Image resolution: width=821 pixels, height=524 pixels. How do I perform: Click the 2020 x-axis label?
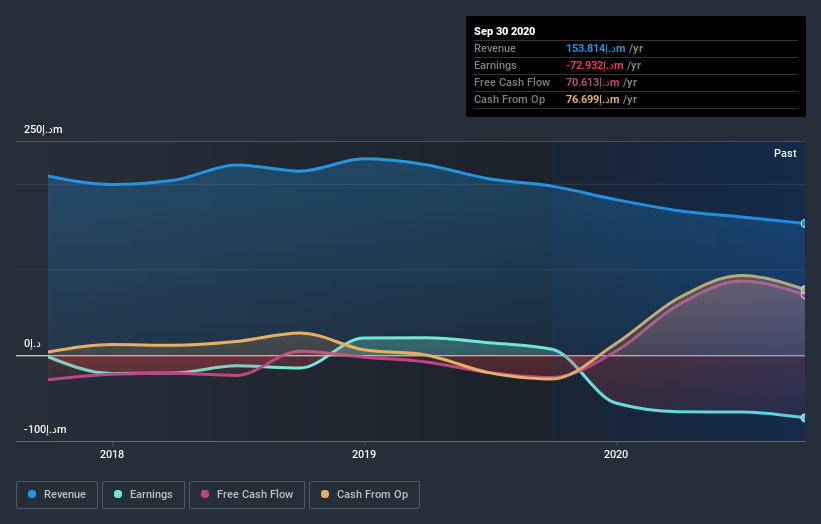pyautogui.click(x=616, y=454)
